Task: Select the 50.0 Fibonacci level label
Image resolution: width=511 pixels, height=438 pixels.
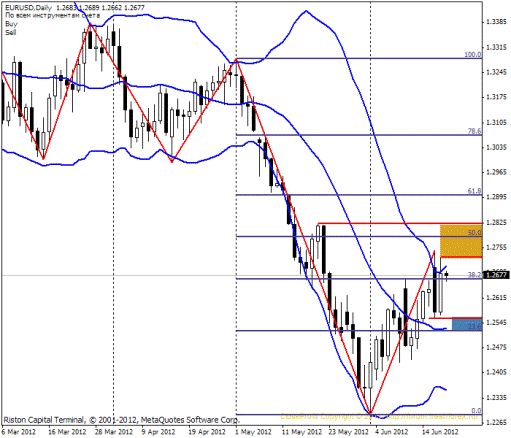Action: point(475,232)
